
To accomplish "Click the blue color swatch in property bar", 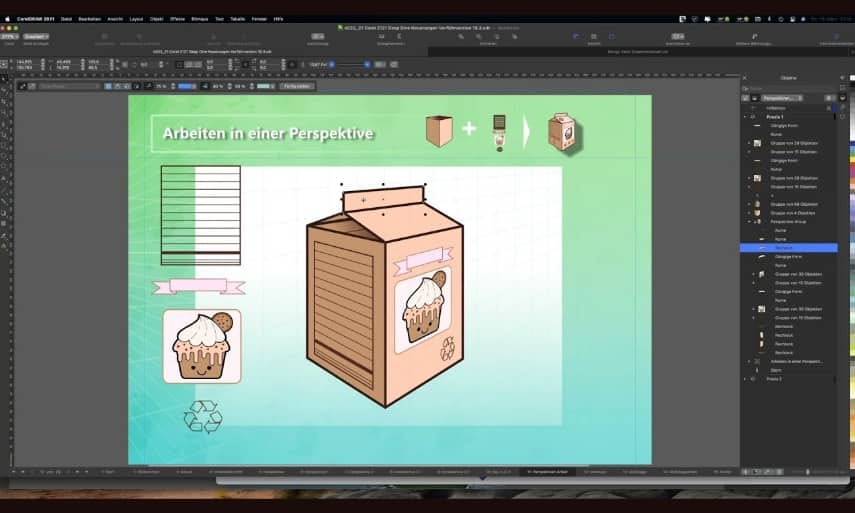I will [x=186, y=86].
